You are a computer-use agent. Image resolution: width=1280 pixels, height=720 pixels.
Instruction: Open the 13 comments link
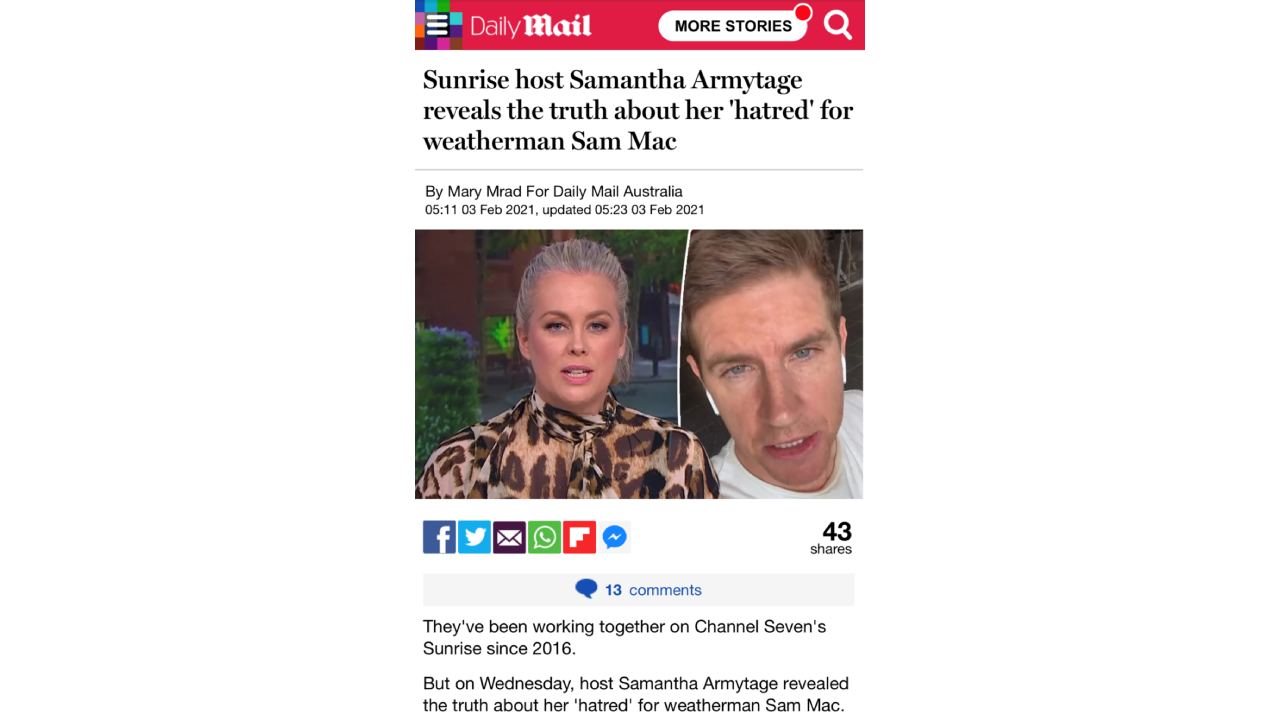click(x=653, y=590)
